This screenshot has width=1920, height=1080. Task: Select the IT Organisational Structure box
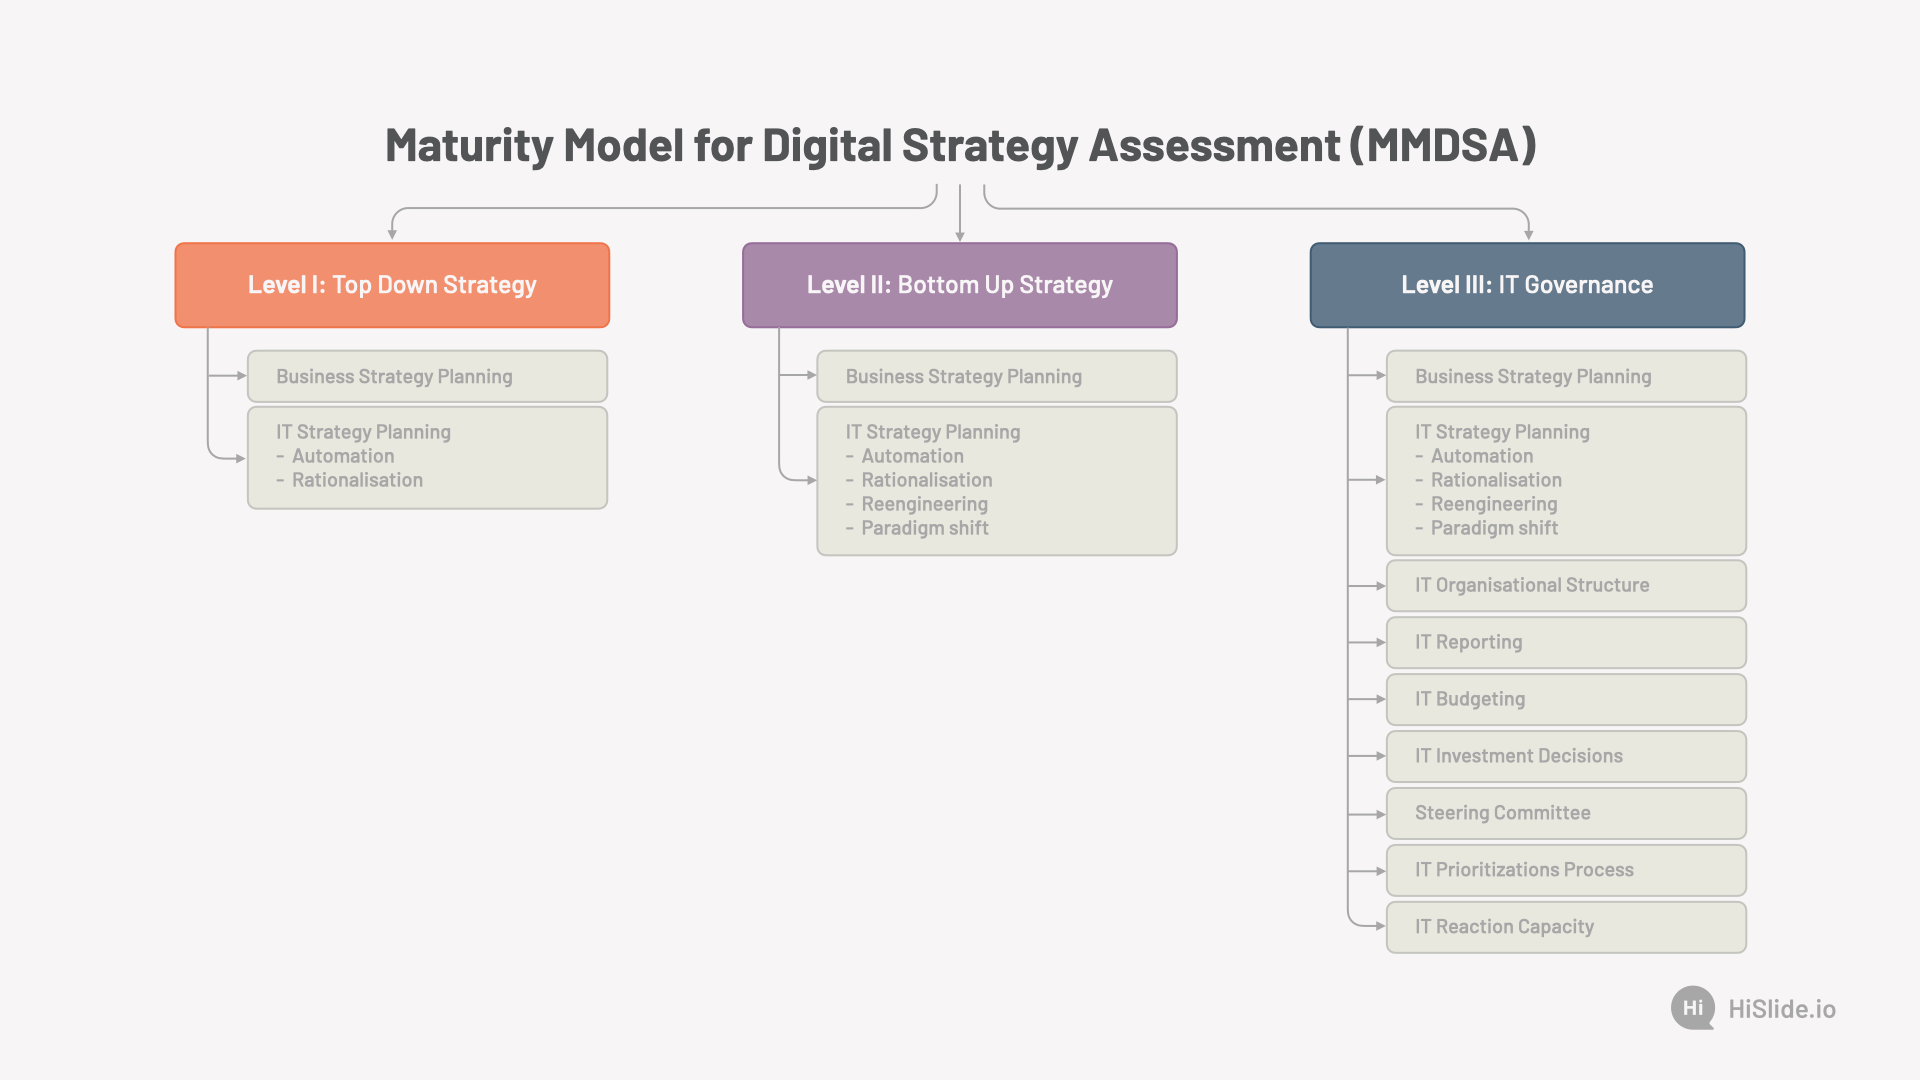point(1566,586)
